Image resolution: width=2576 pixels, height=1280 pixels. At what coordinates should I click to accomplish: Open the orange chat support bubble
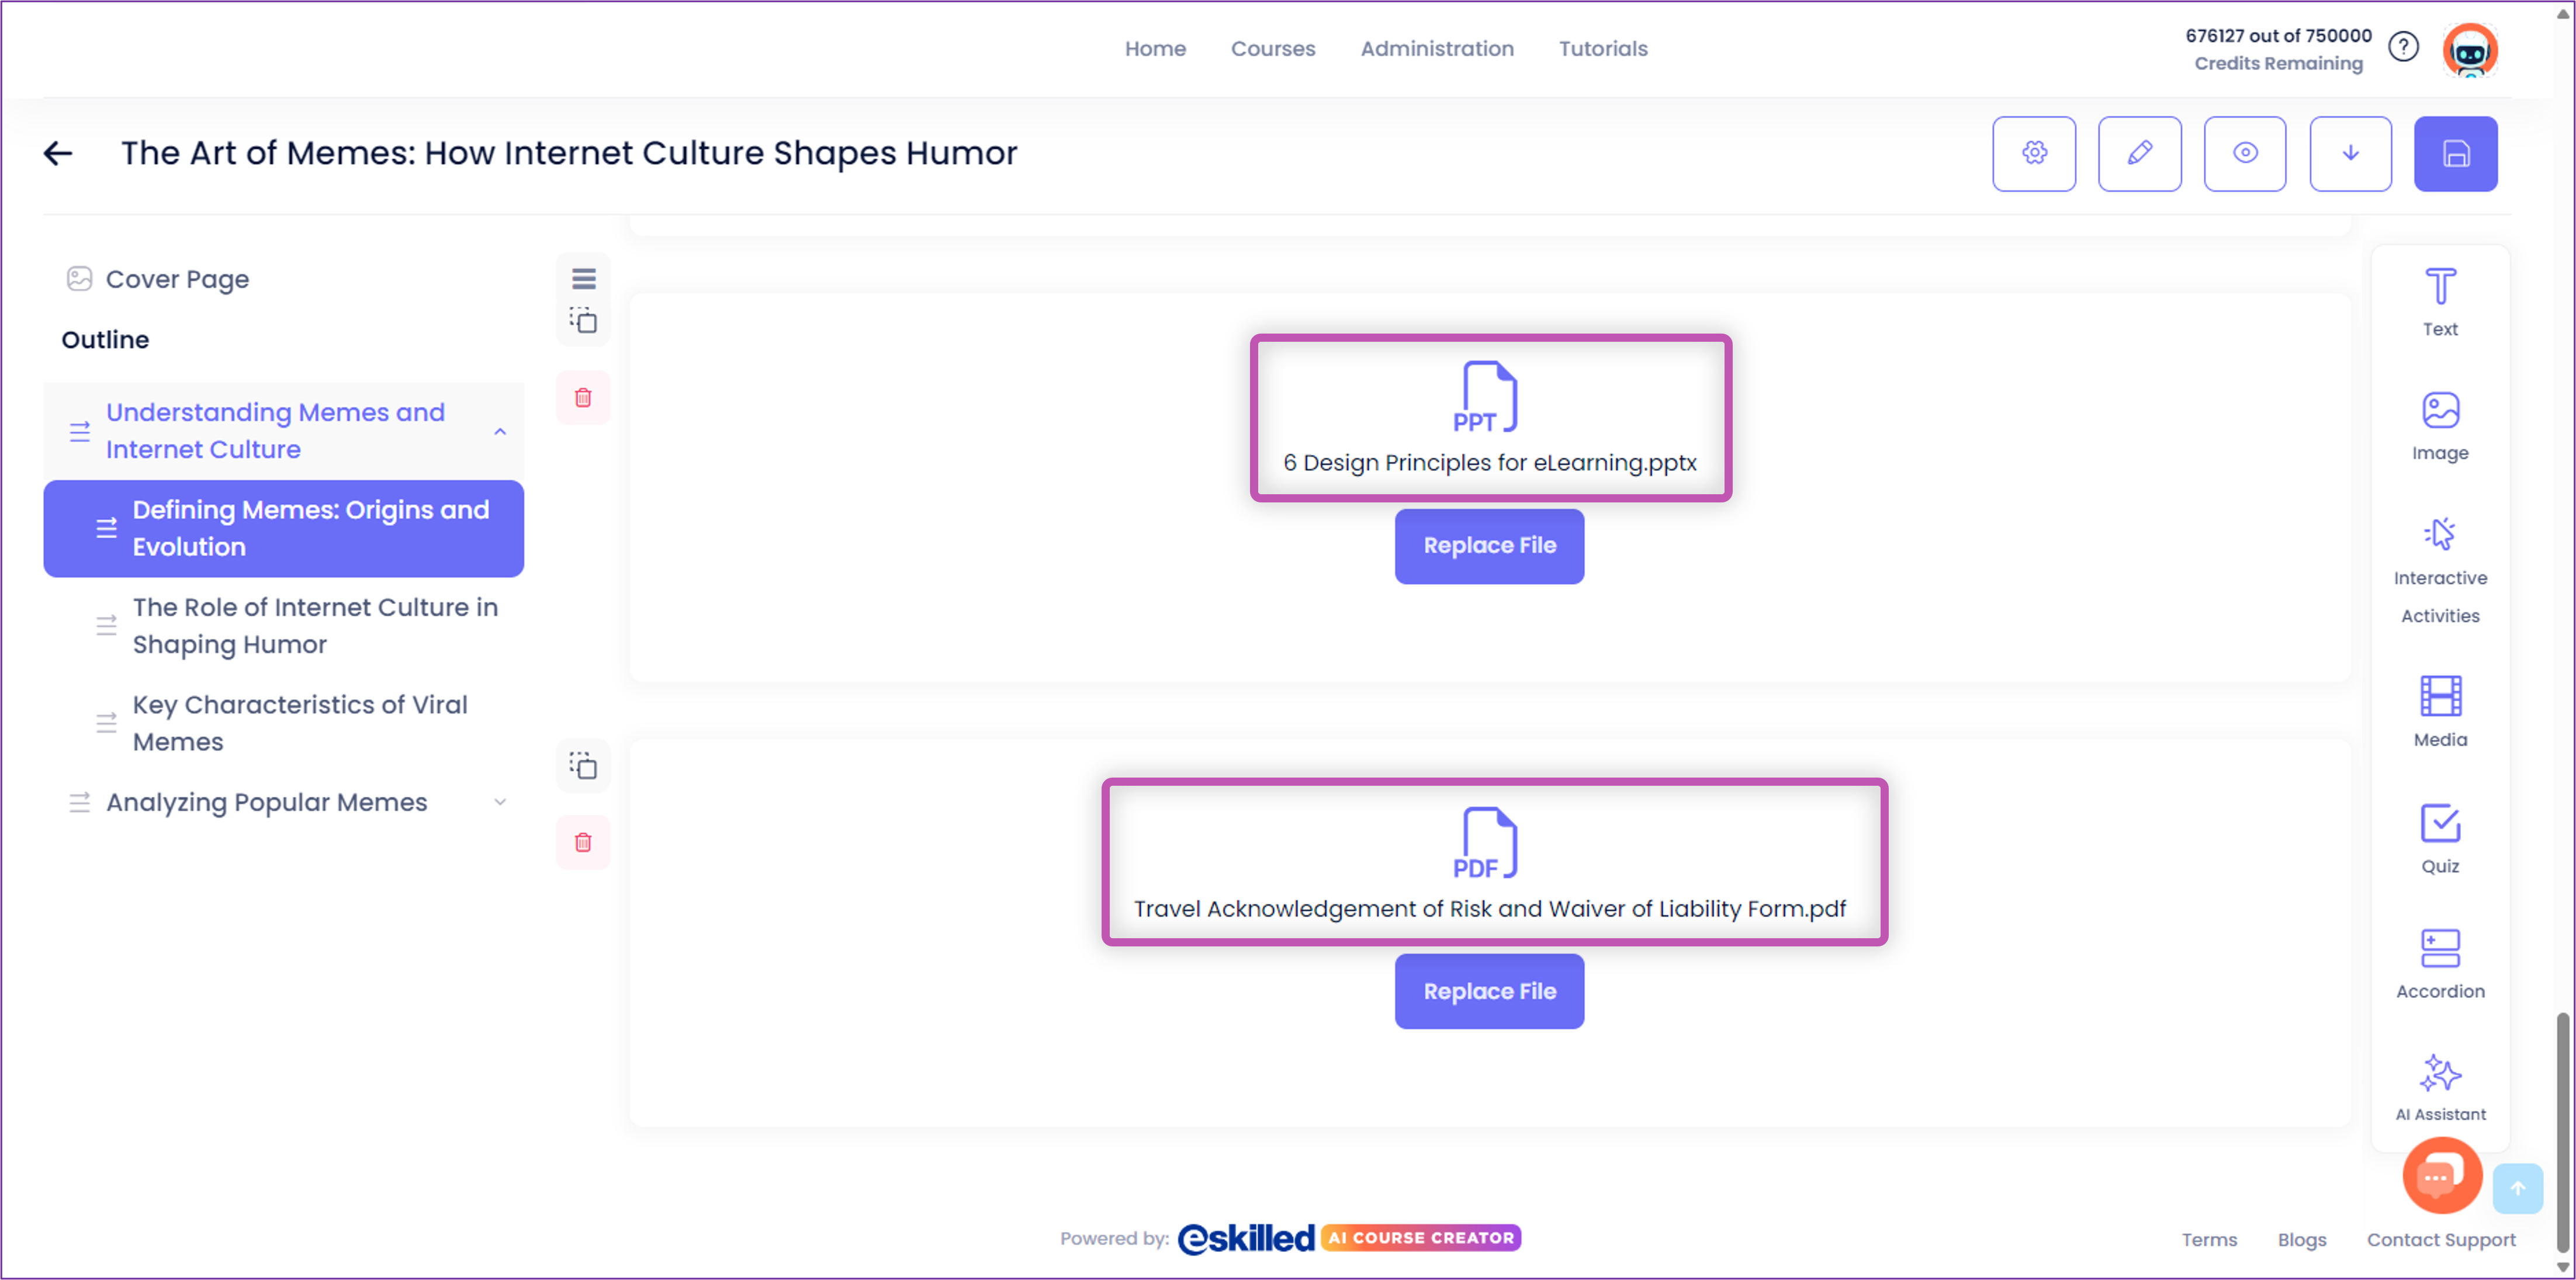point(2442,1175)
